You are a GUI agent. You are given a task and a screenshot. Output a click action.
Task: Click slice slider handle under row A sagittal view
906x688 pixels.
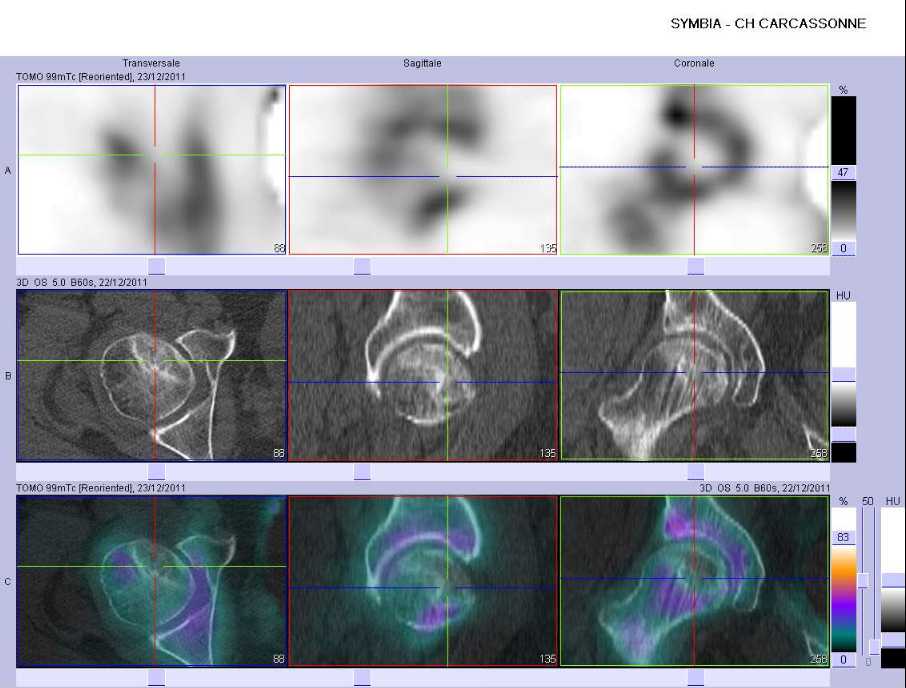click(x=362, y=266)
